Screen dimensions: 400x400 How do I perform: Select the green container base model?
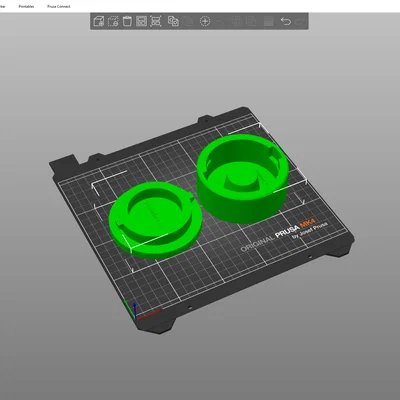pos(243,178)
